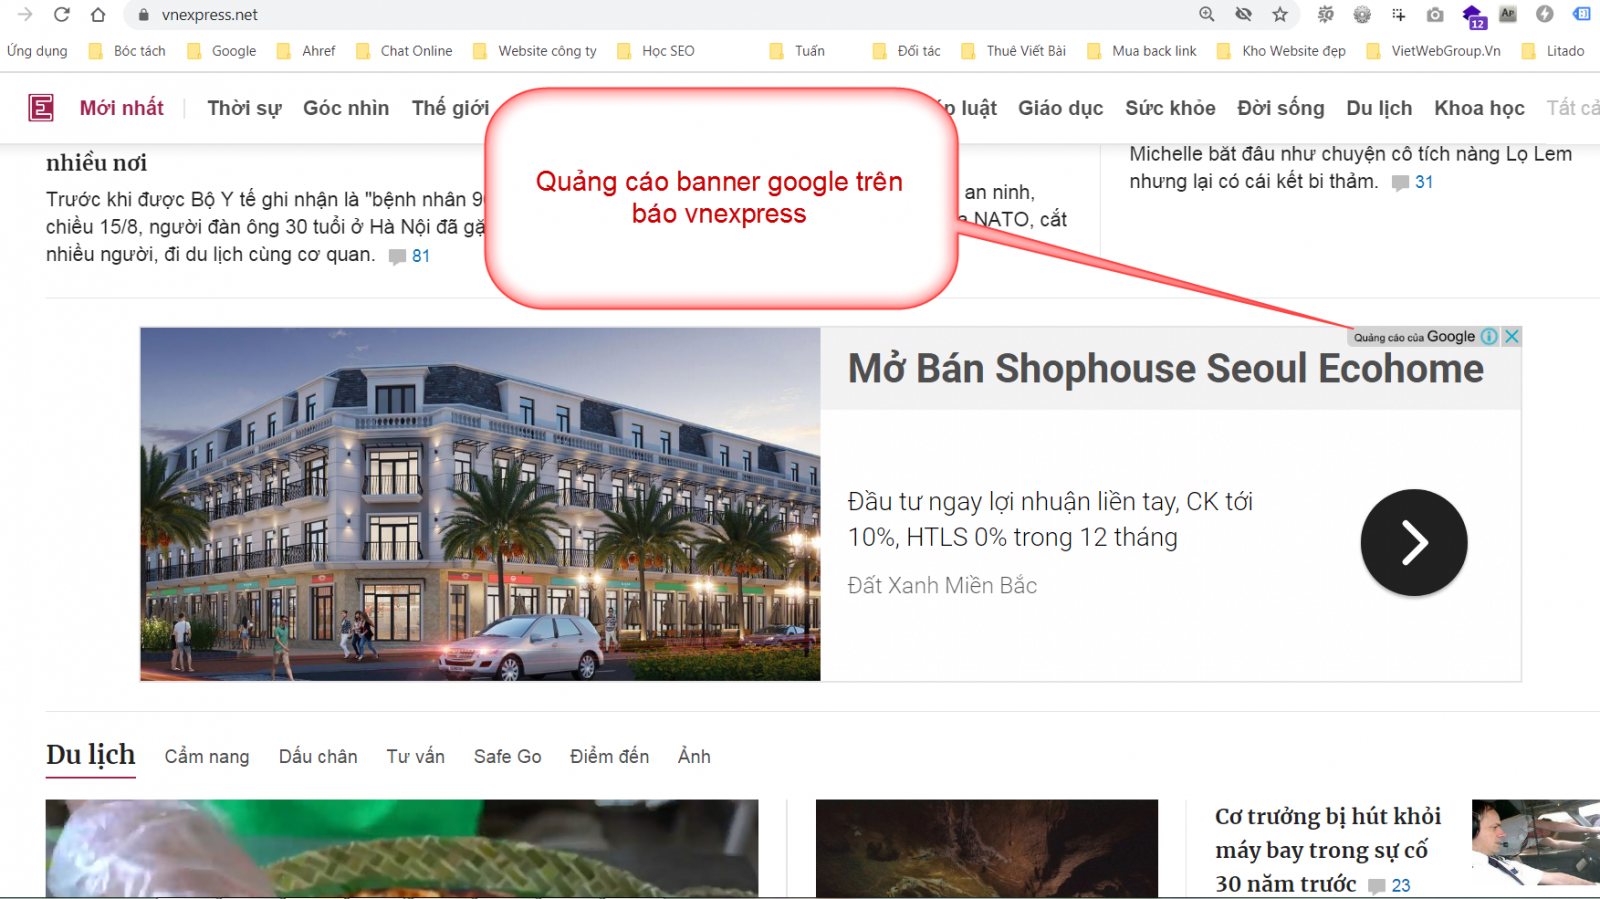Open the Đối tác bookmark folder
Image resolution: width=1600 pixels, height=899 pixels.
[x=907, y=51]
